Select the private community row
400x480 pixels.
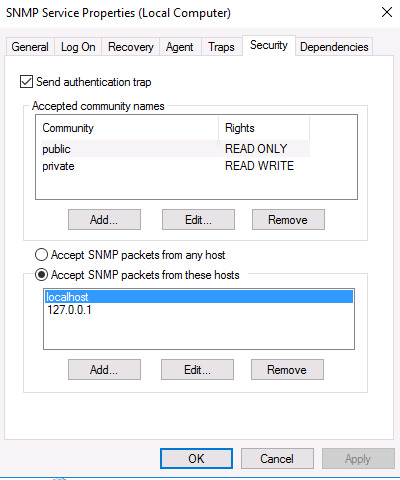pyautogui.click(x=176, y=166)
